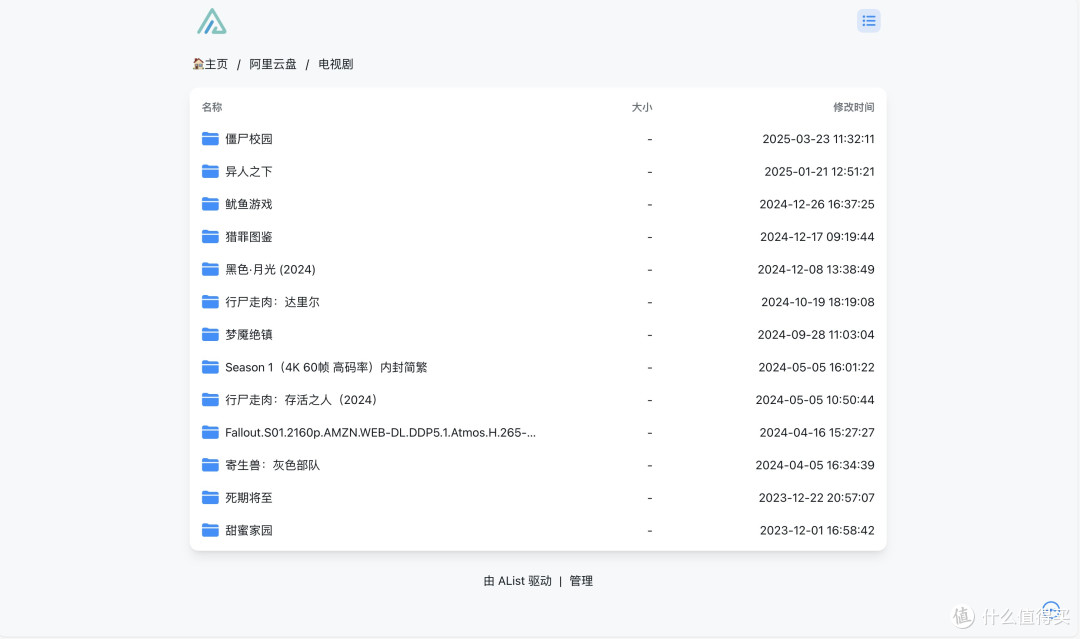Click the date 2024-05-05 16:01:22
This screenshot has height=639, width=1080.
(816, 367)
